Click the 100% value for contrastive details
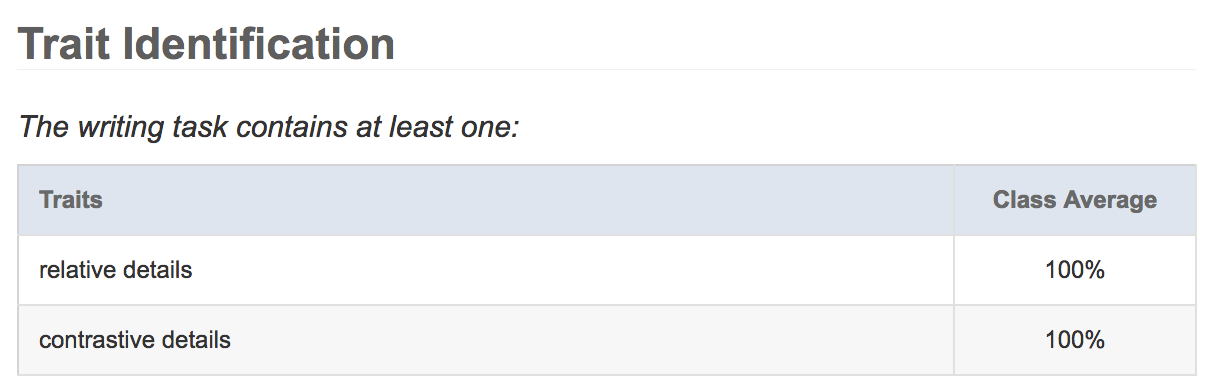This screenshot has height=390, width=1212. coord(1075,340)
